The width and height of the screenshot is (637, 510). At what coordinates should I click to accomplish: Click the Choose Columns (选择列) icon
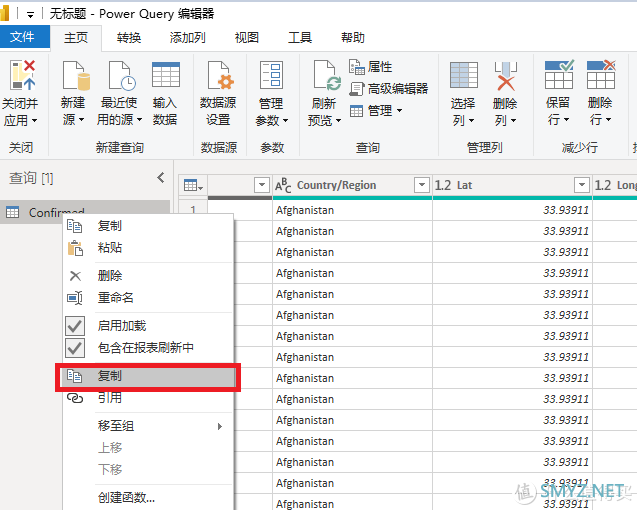[464, 75]
